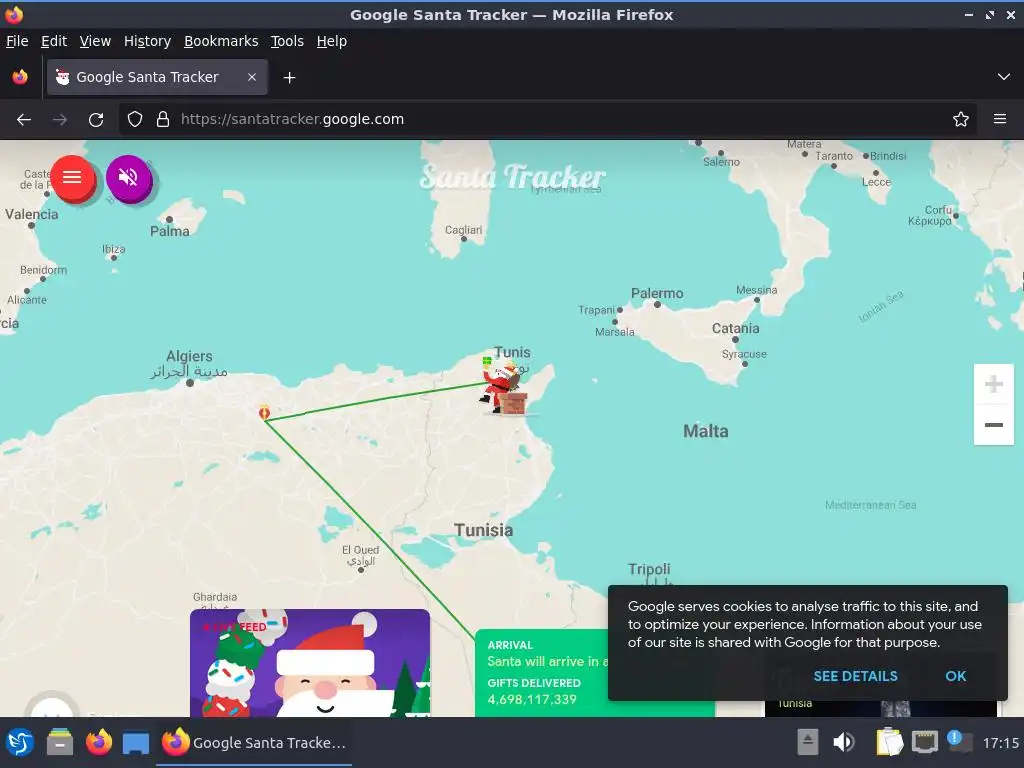Open the live feed Santa card thumbnail

pyautogui.click(x=310, y=663)
